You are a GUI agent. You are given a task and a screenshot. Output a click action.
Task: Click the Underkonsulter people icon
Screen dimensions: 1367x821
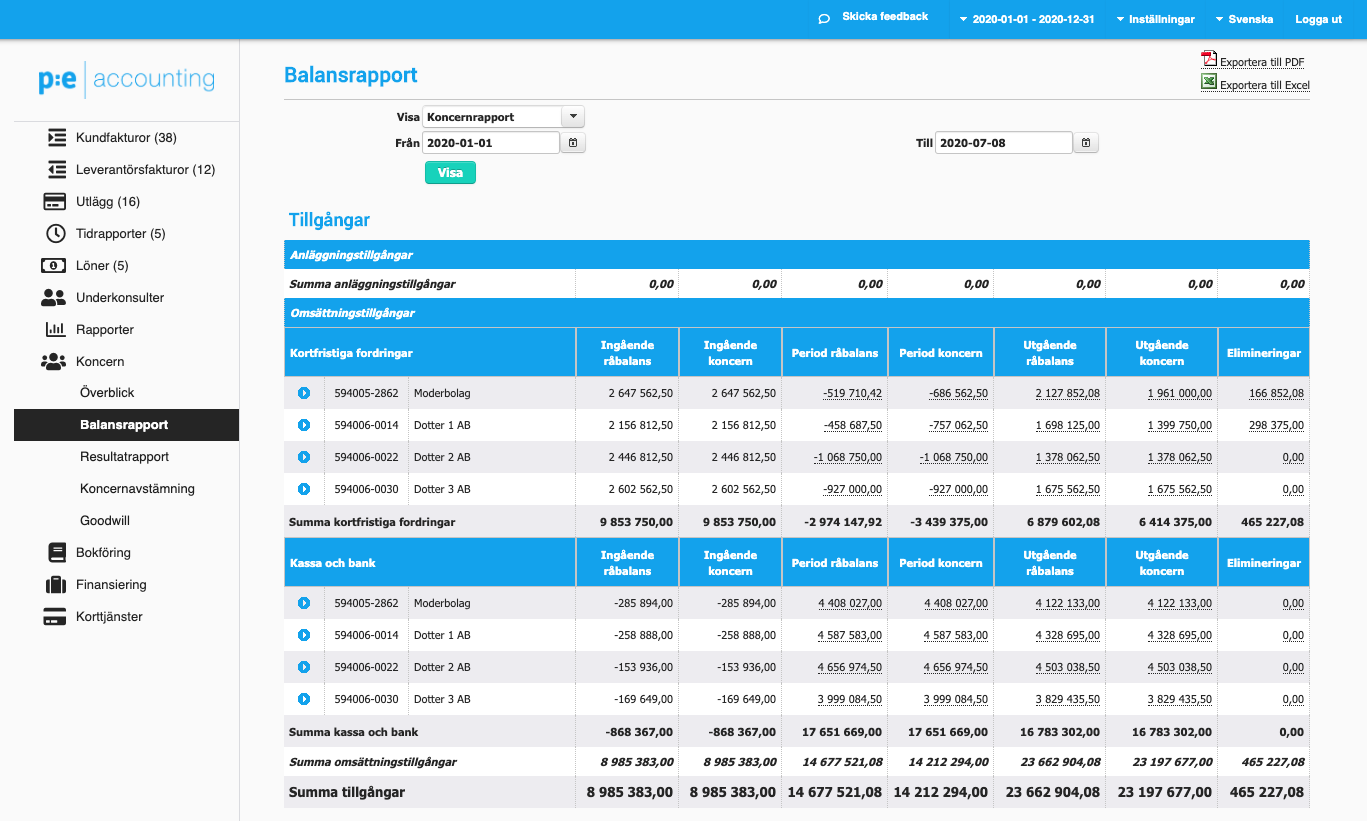[x=53, y=298]
